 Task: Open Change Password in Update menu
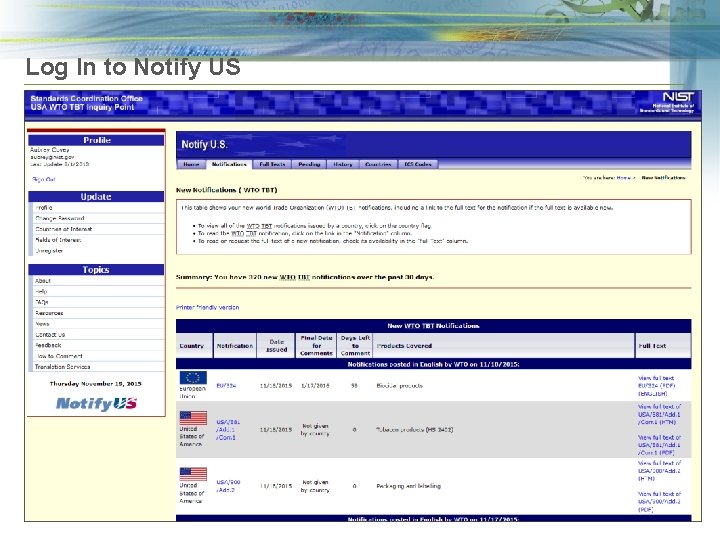point(60,219)
